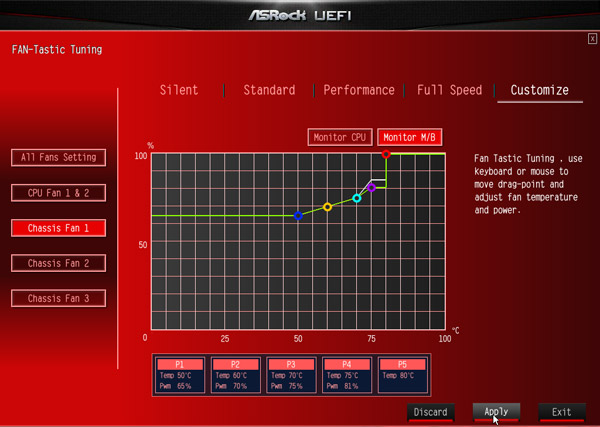The image size is (600, 427).
Task: Close the tuning window with X
Action: (592, 39)
